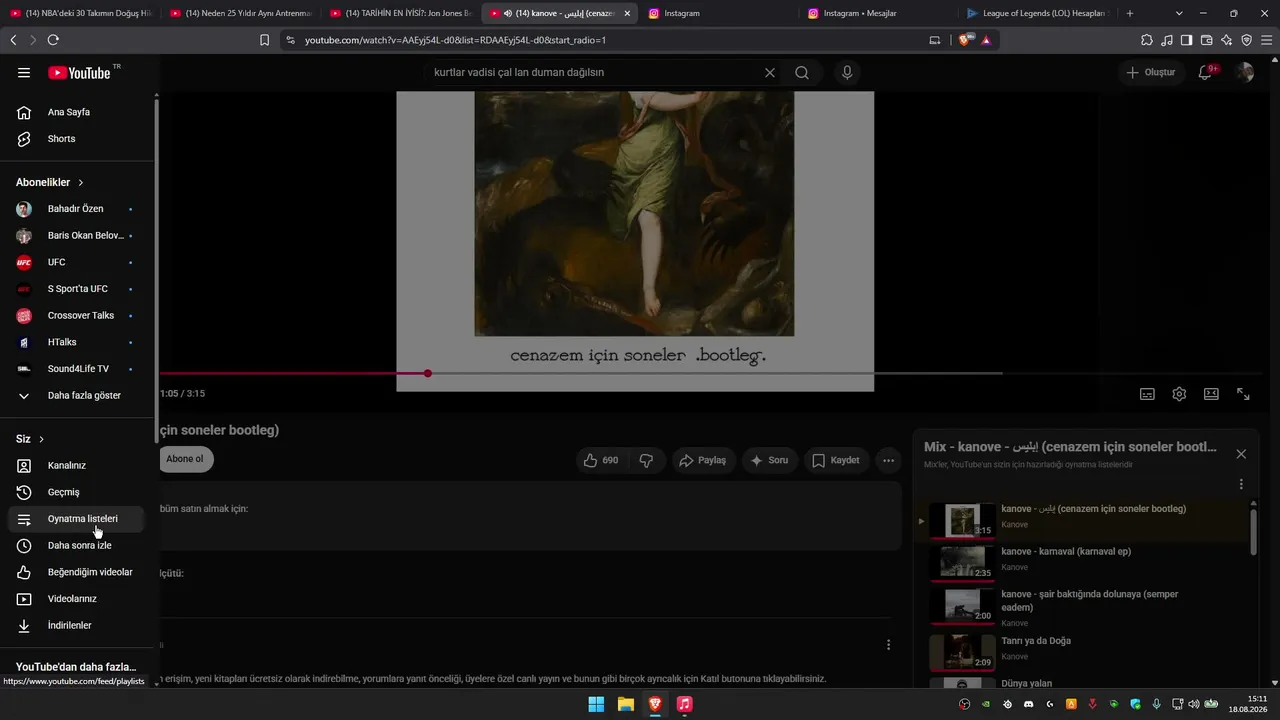Expand Daha fazla göster in subscriptions
The height and width of the screenshot is (720, 1280).
tap(79, 395)
